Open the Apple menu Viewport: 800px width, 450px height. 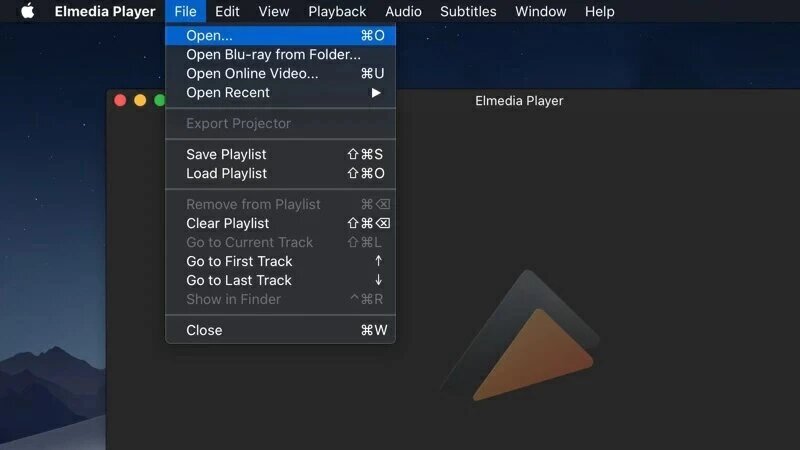[28, 11]
